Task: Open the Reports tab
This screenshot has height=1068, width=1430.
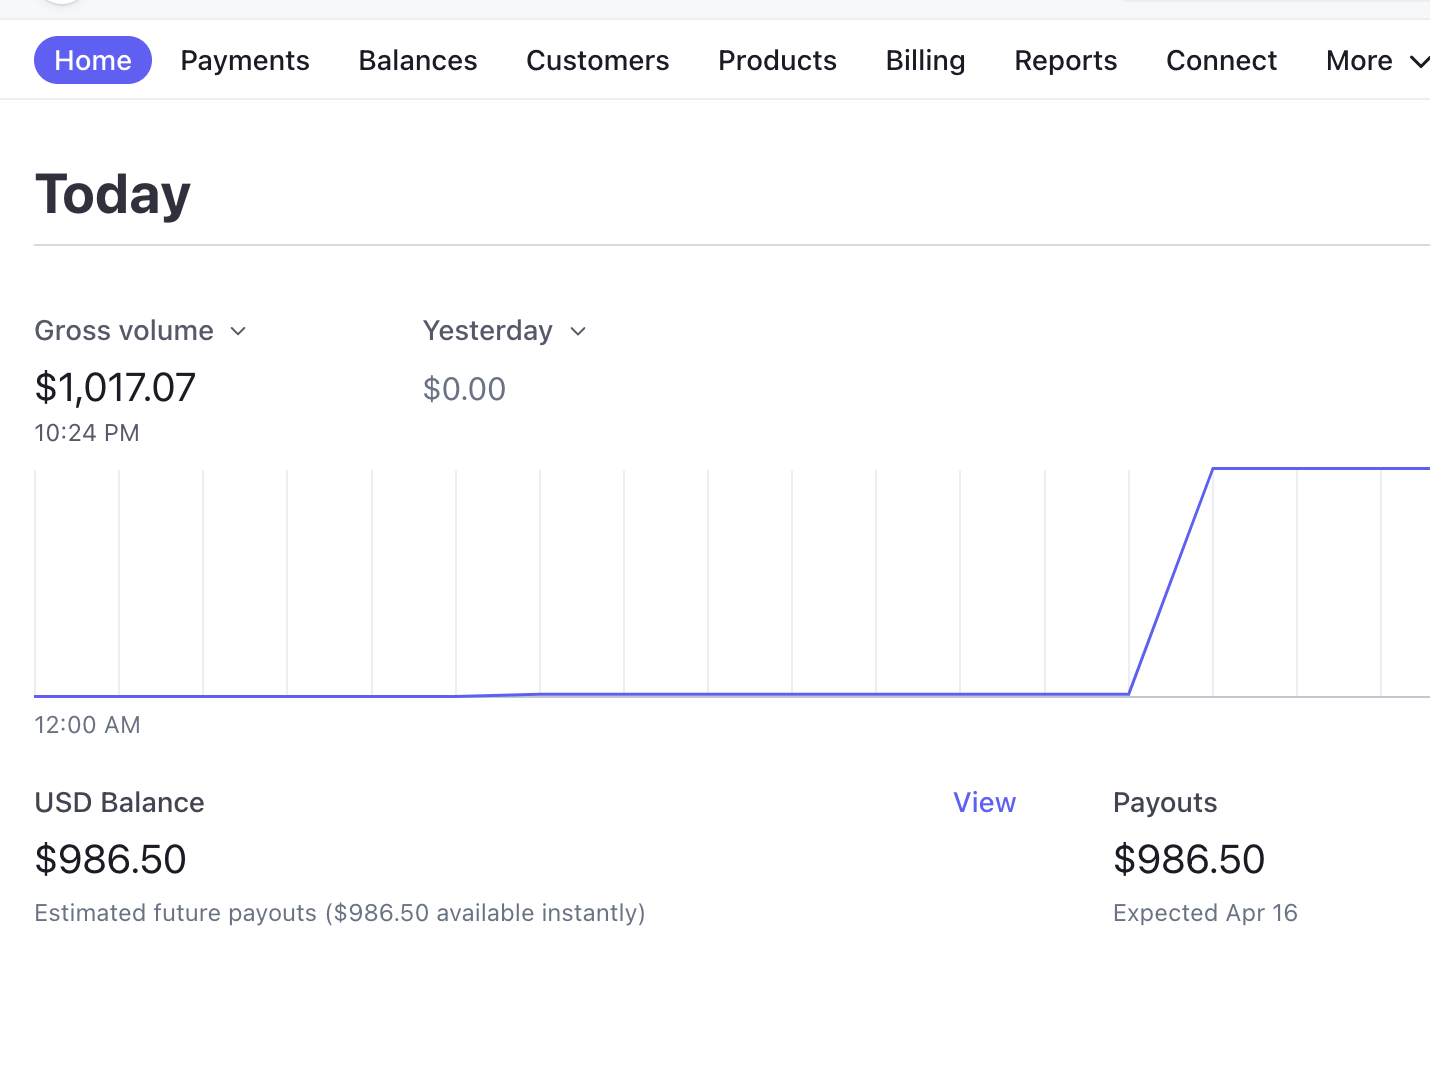Action: pos(1065,60)
